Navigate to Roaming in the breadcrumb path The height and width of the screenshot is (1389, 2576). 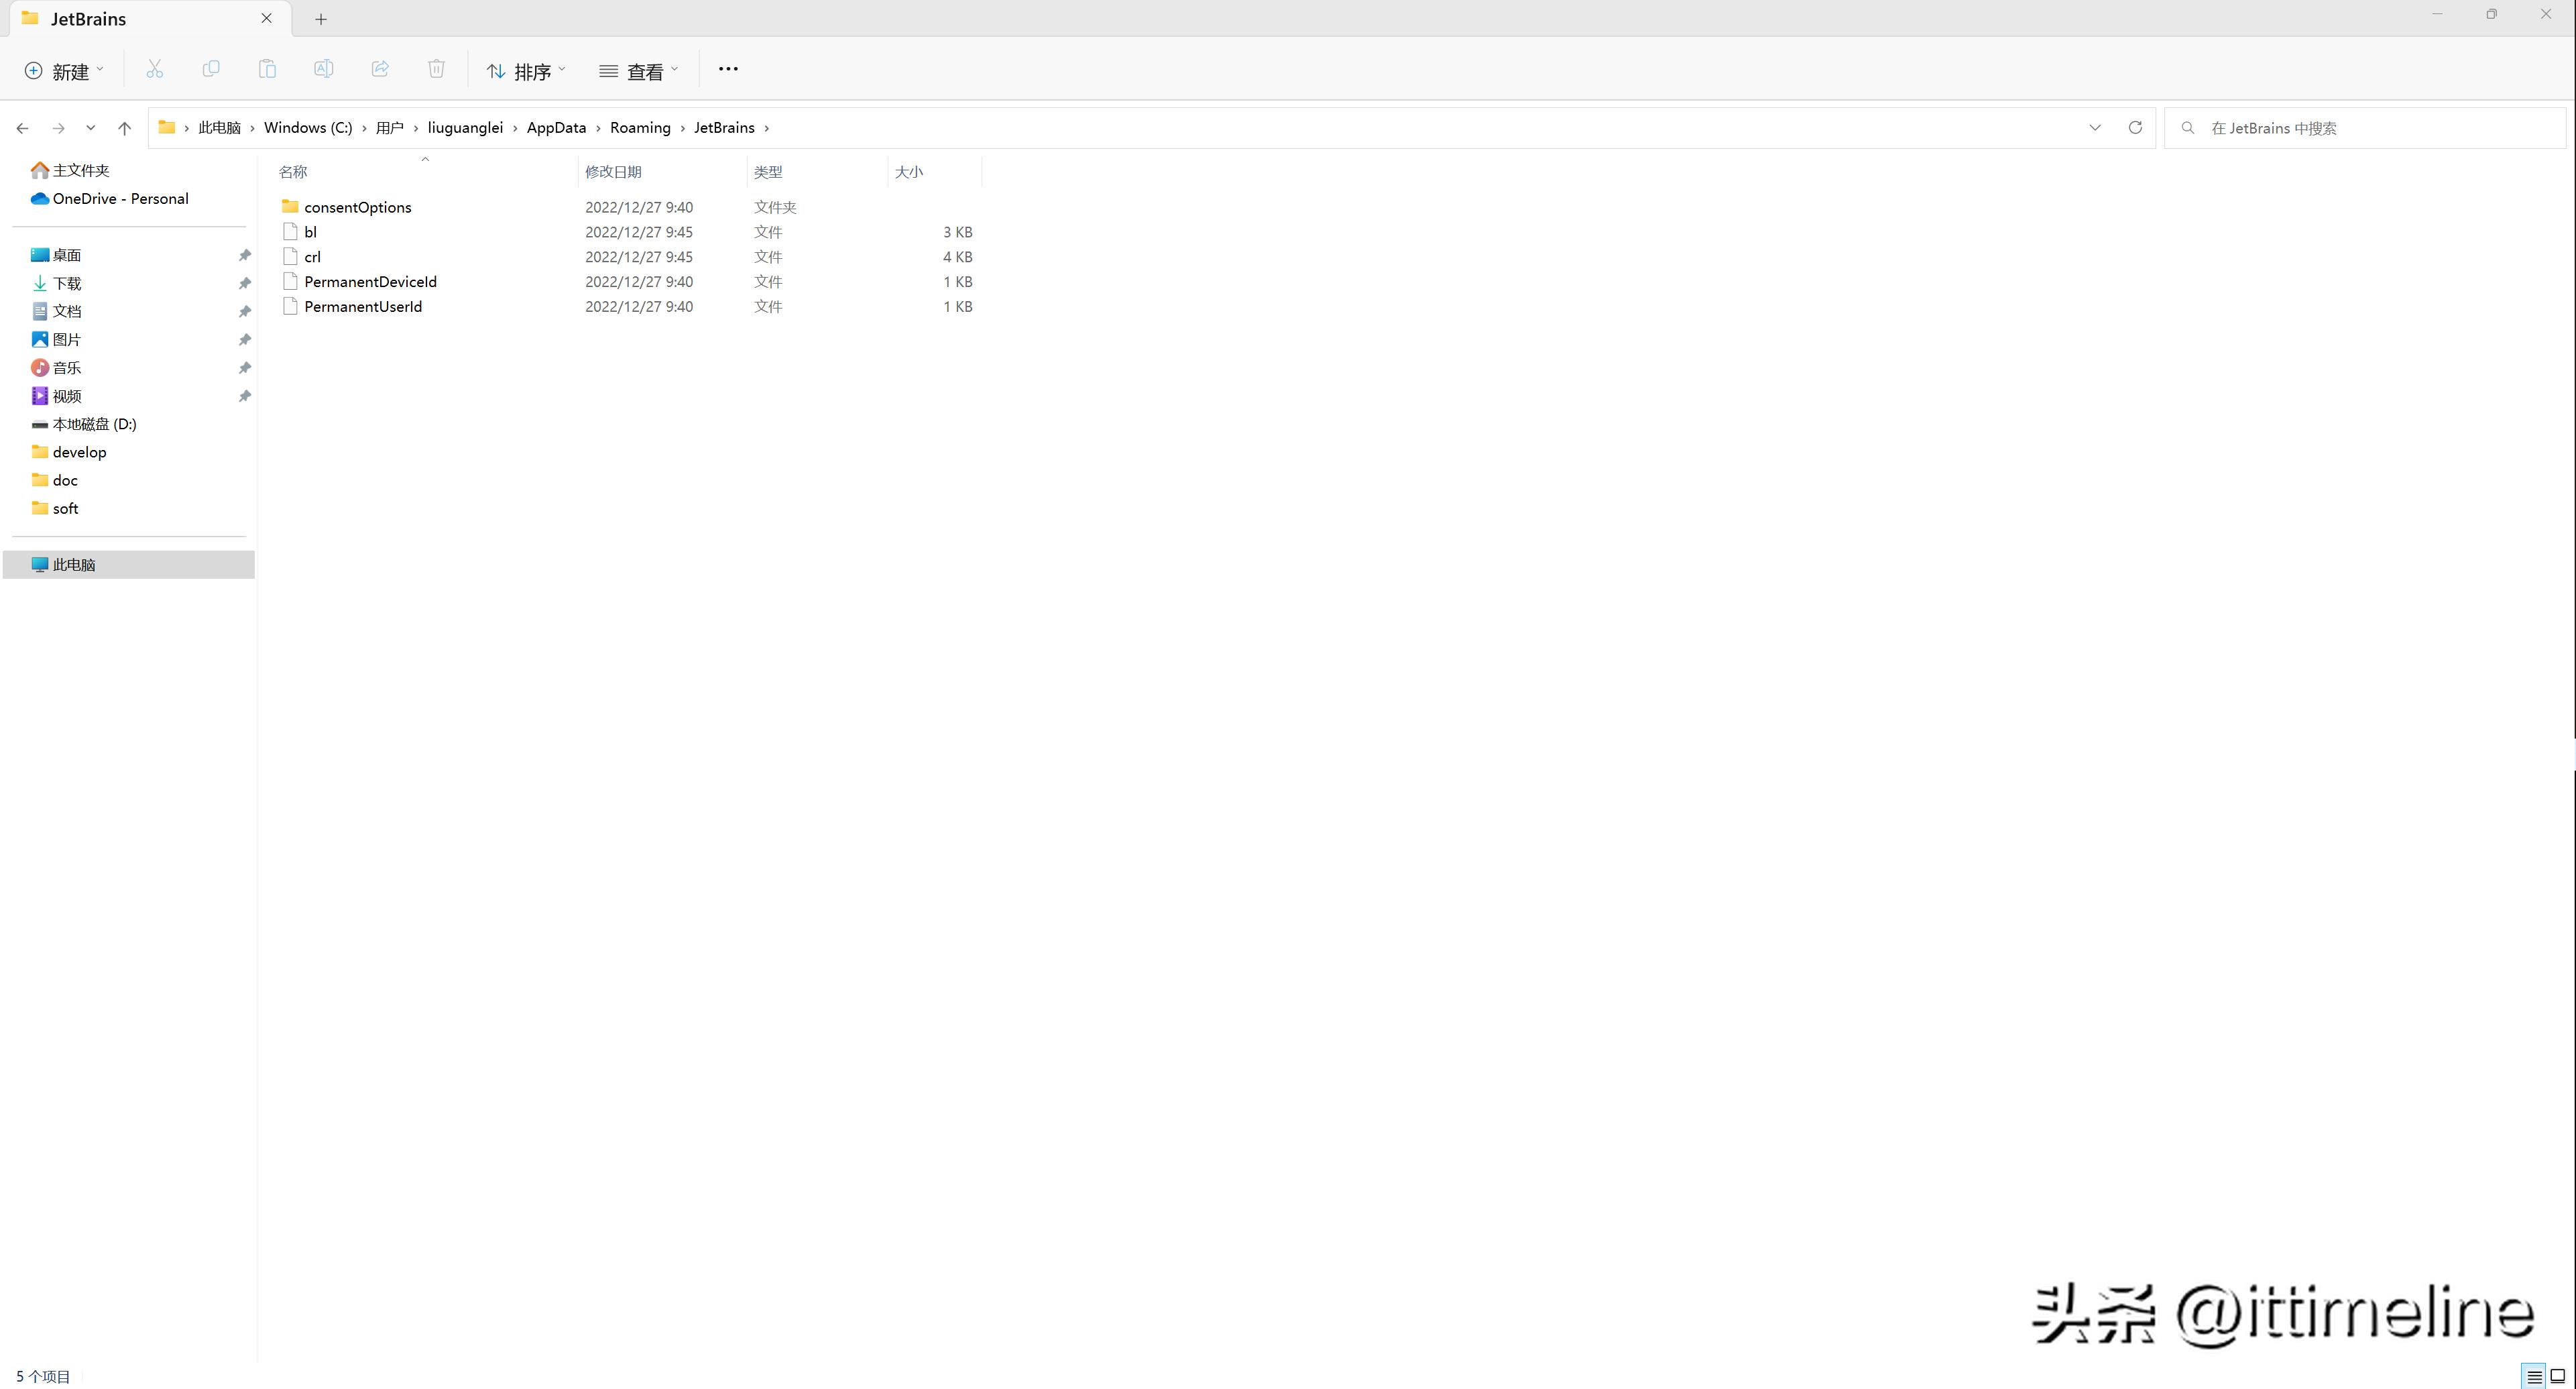(x=640, y=128)
